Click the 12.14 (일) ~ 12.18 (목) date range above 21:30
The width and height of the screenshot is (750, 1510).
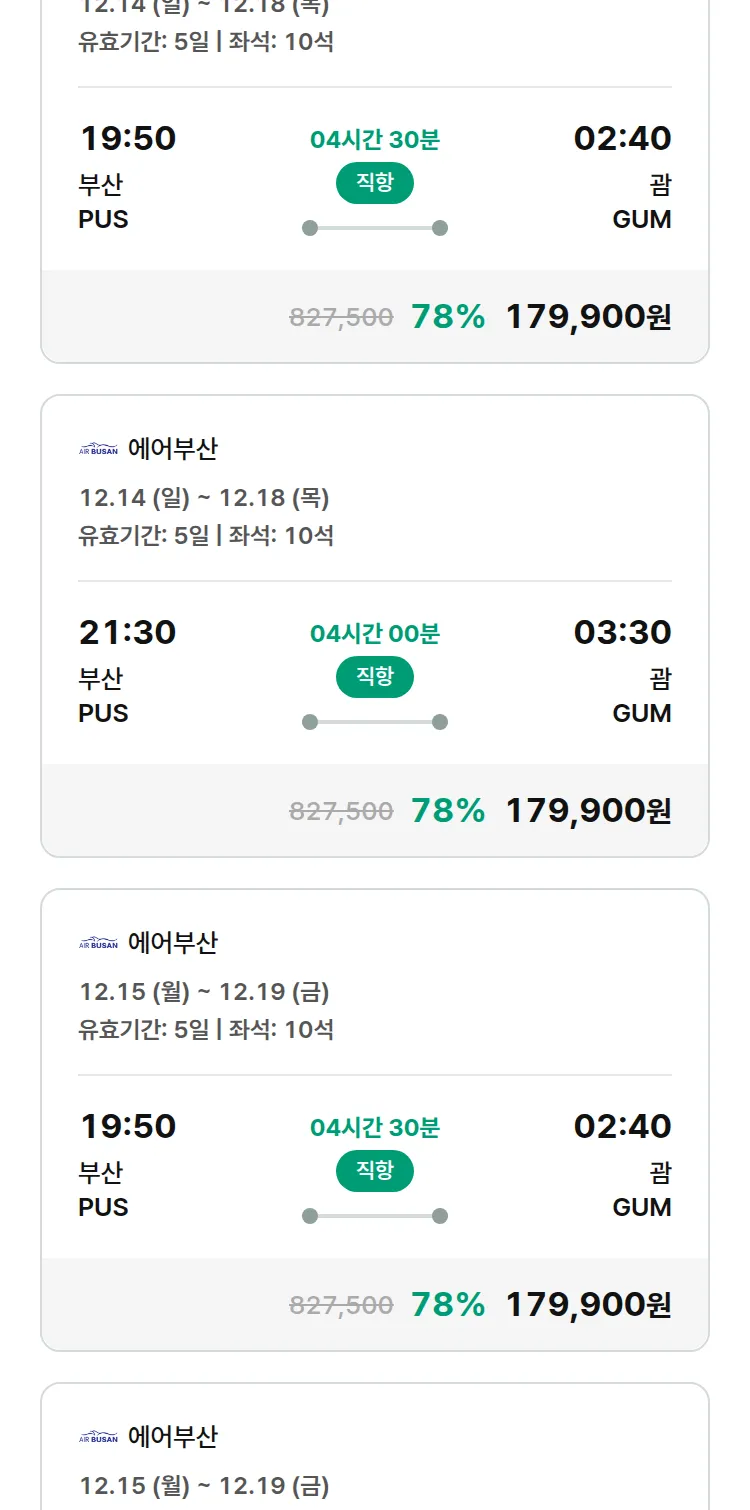tap(204, 498)
